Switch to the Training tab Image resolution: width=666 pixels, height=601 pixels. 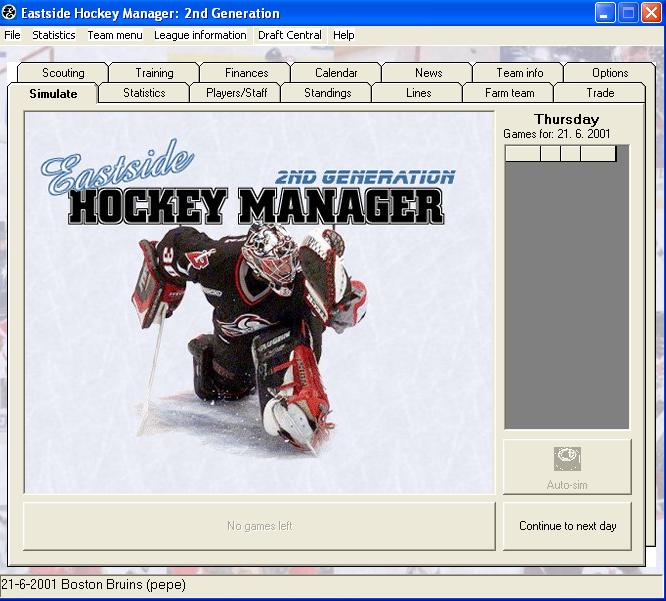coord(154,73)
